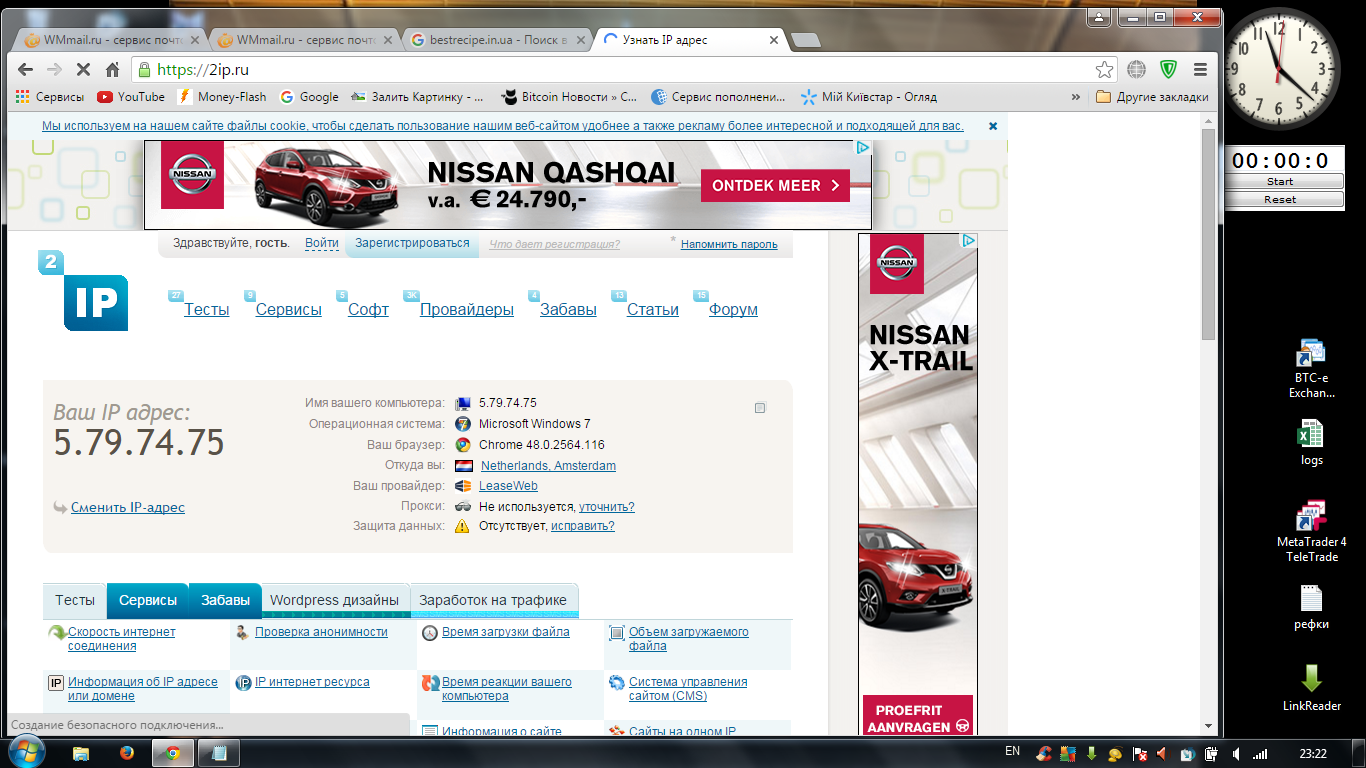Click the Войти login link

(322, 243)
